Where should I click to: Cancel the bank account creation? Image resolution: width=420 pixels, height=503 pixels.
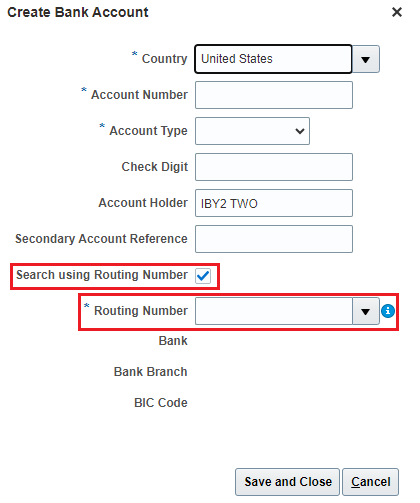370,482
